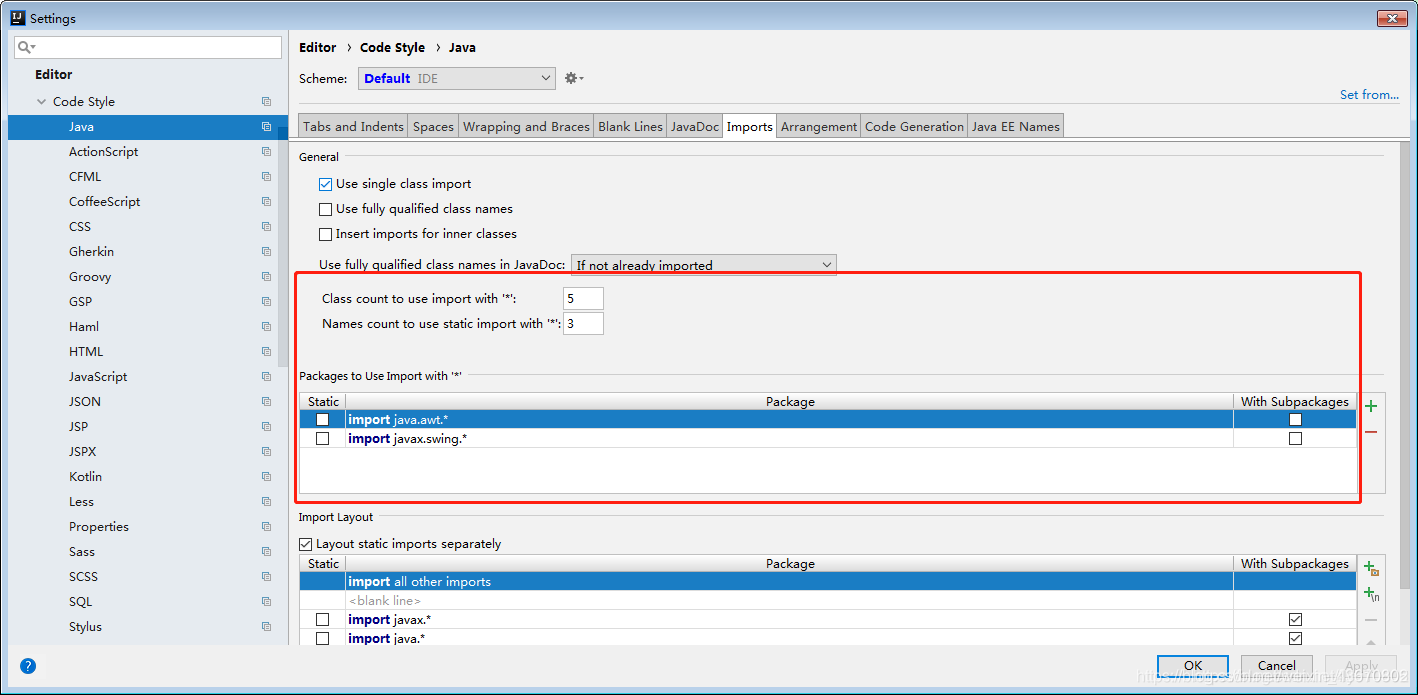
Task: Open the Java EE Names tab
Action: tap(1015, 126)
